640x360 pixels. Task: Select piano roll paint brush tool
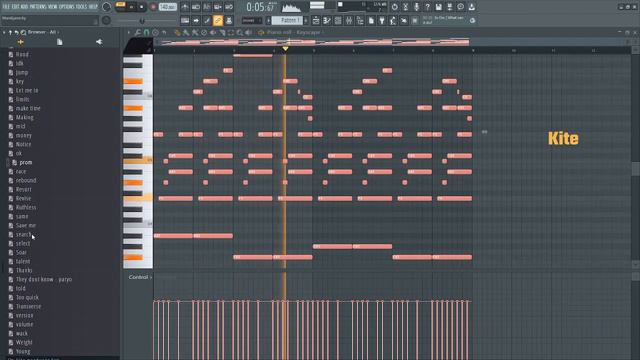coord(186,32)
